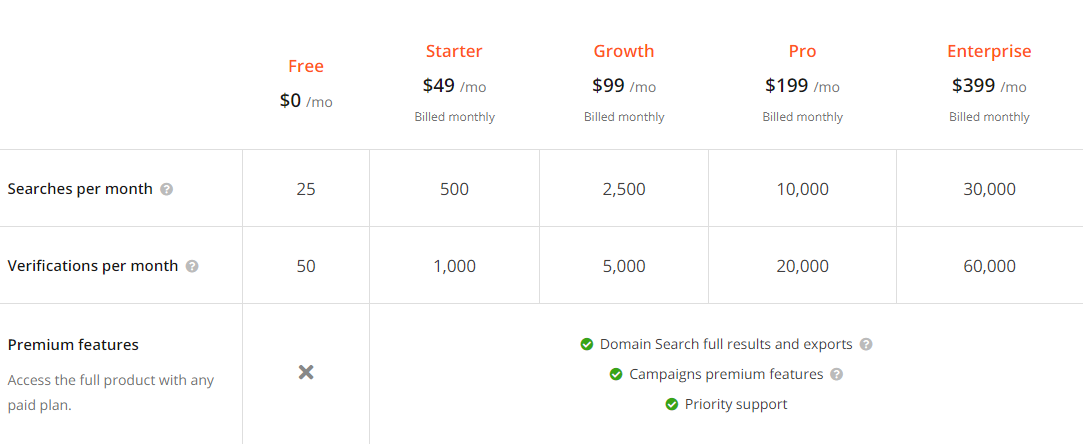Click the gray X in Free column
Image resolution: width=1085 pixels, height=444 pixels.
click(306, 373)
